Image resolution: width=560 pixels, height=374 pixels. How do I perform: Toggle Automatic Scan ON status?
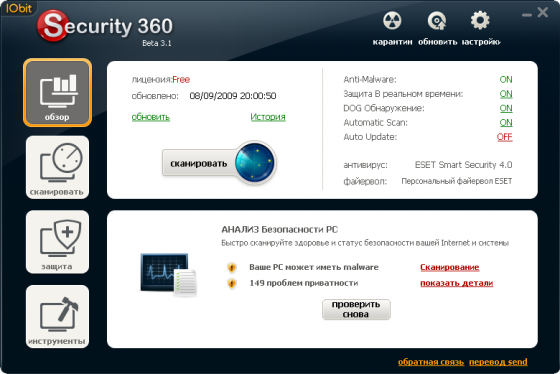(x=506, y=123)
